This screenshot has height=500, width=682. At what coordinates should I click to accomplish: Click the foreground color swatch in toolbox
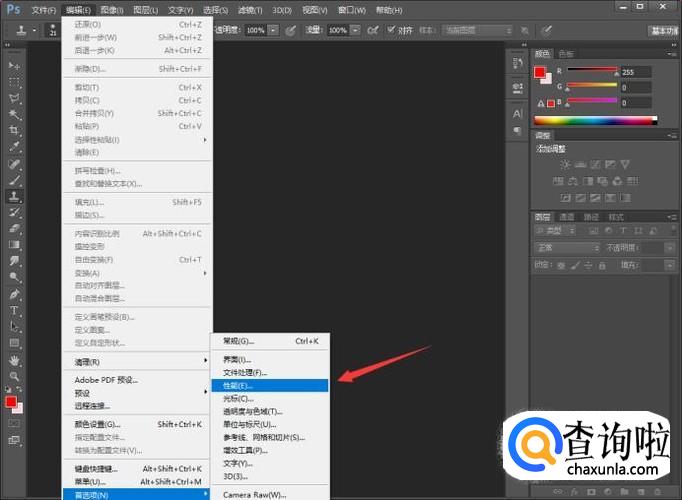(11, 403)
